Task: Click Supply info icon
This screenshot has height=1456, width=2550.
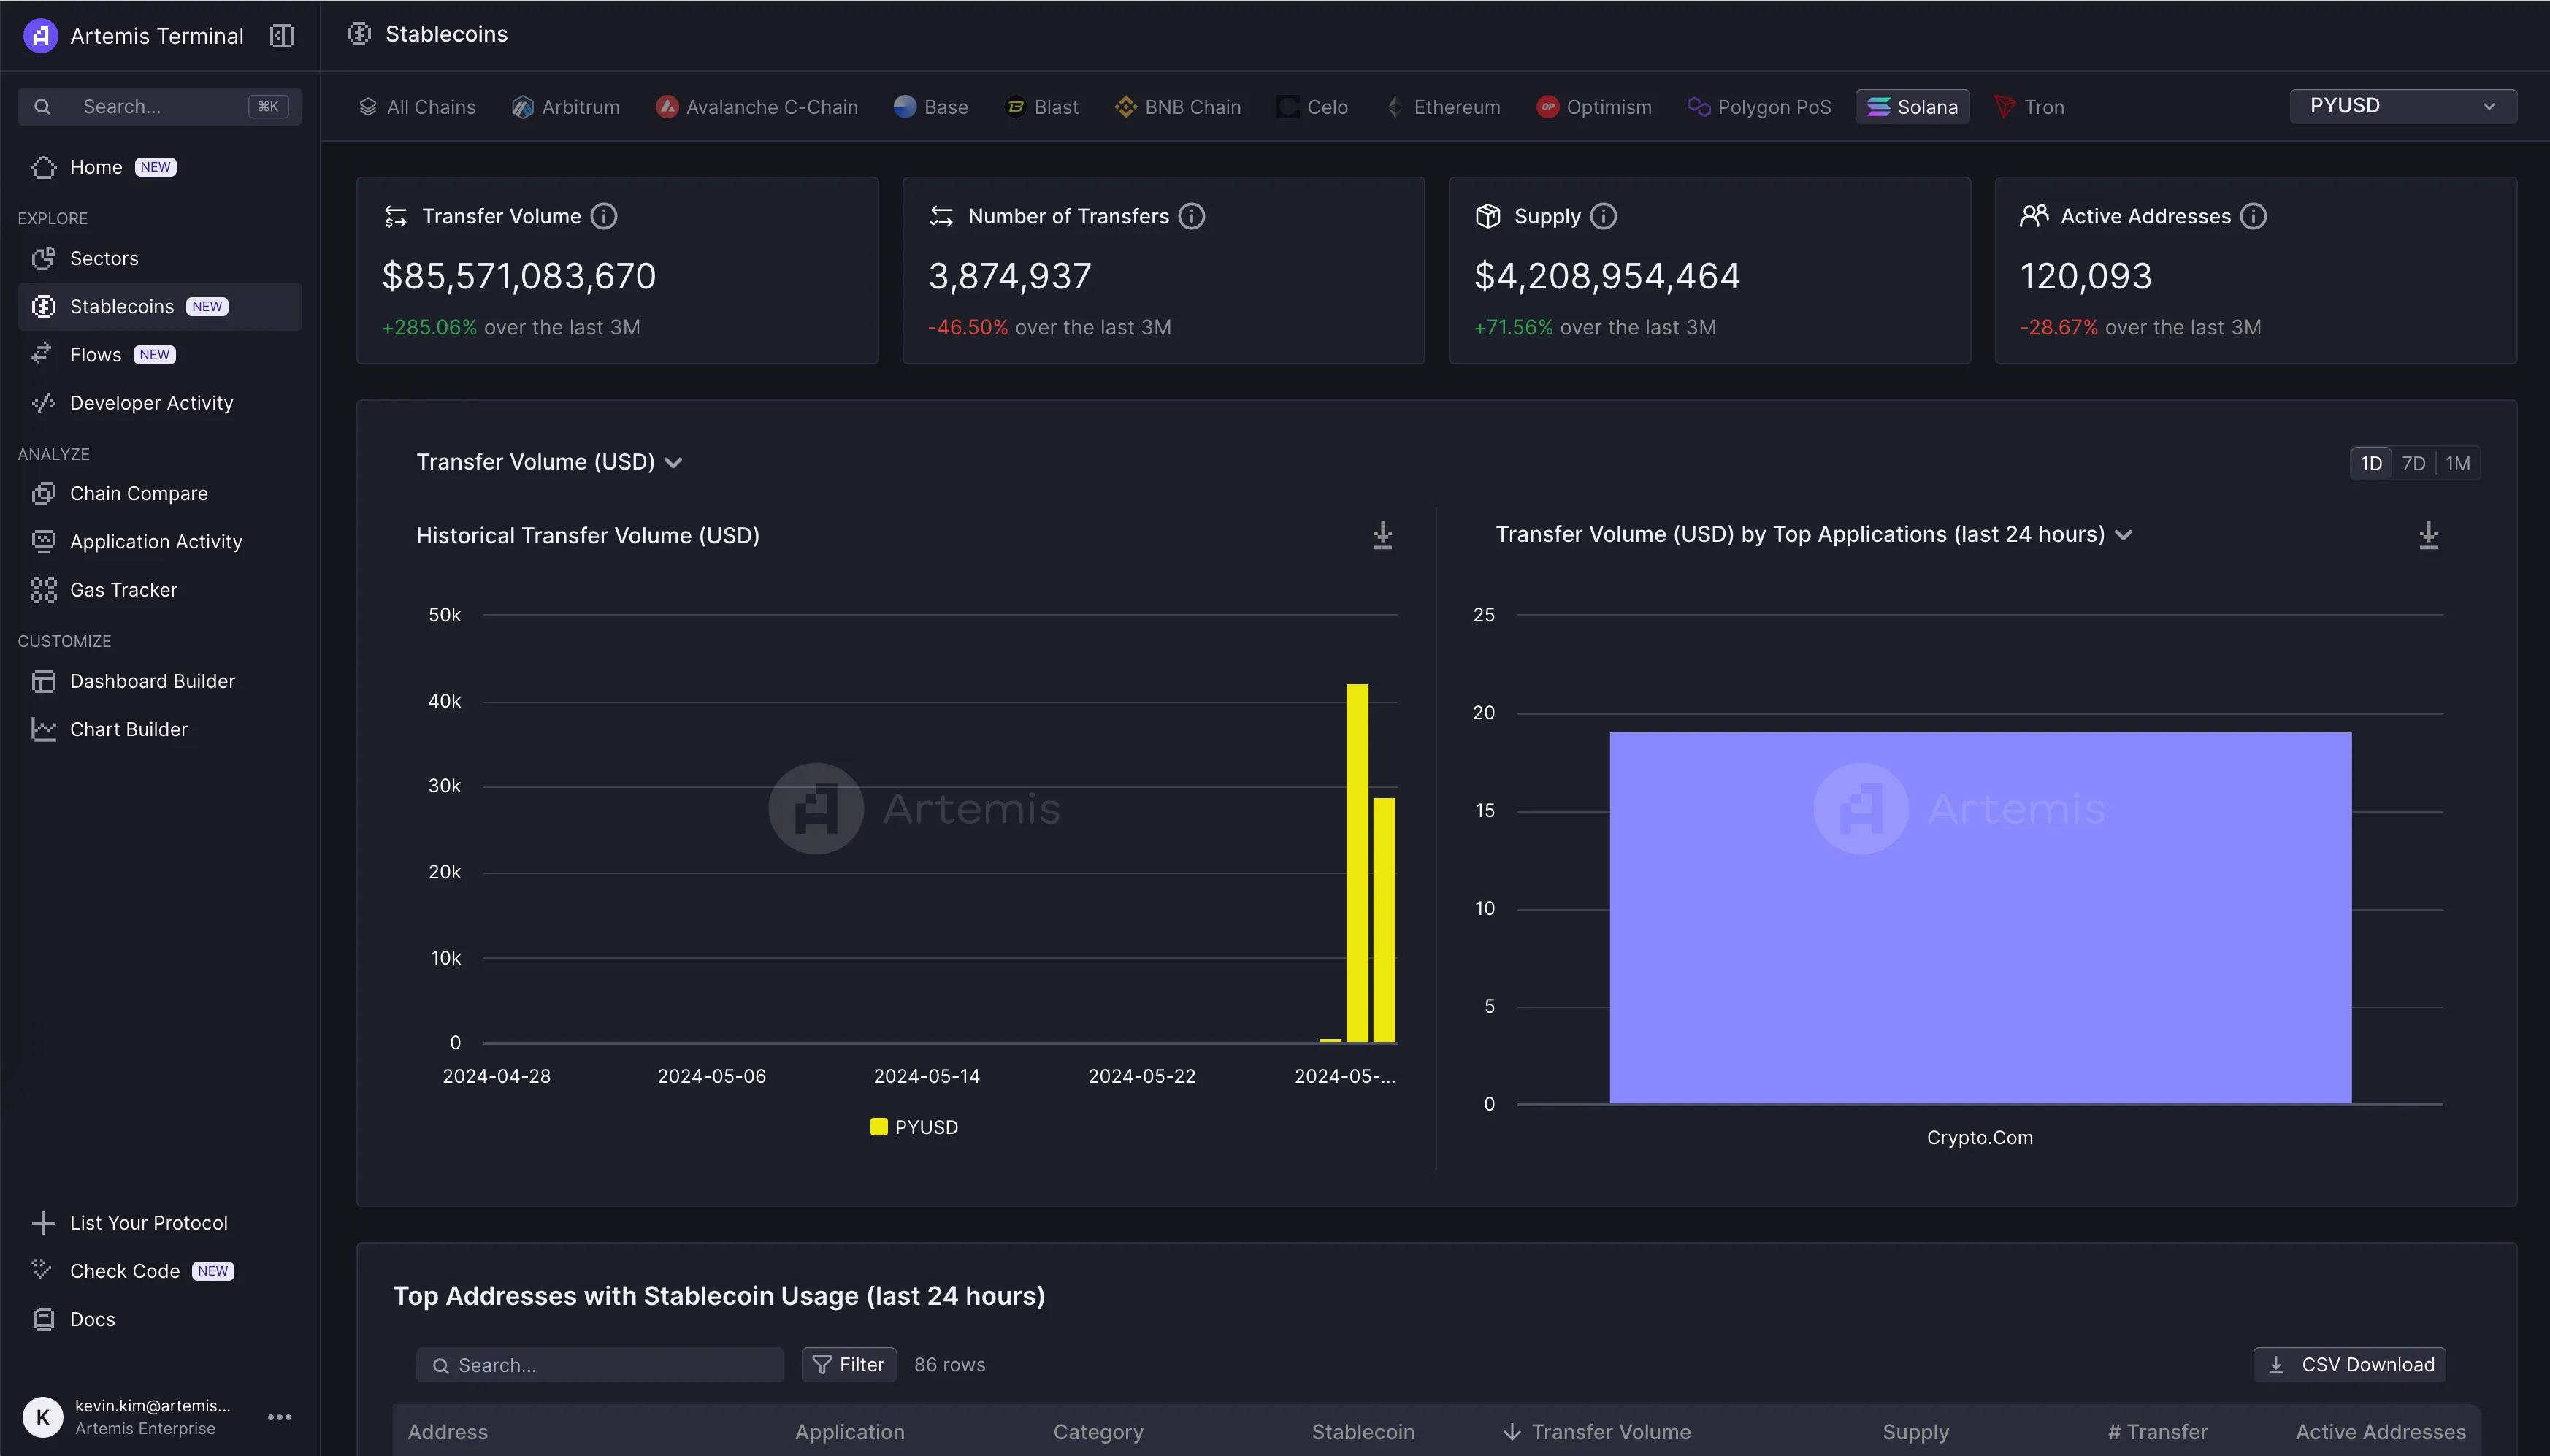Action: (x=1603, y=216)
